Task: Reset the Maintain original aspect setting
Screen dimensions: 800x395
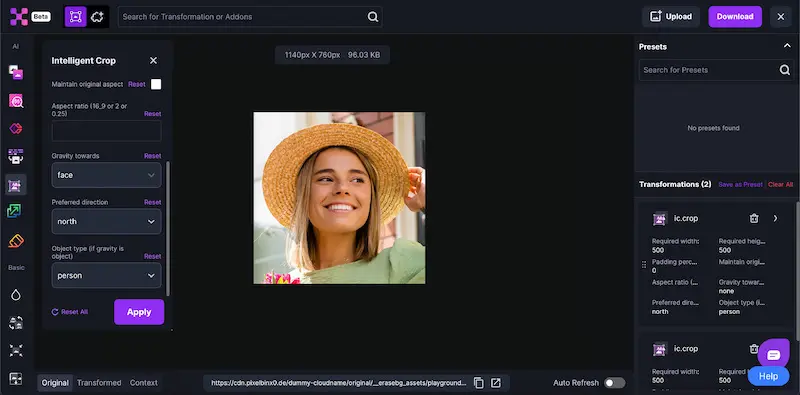Action: point(137,84)
